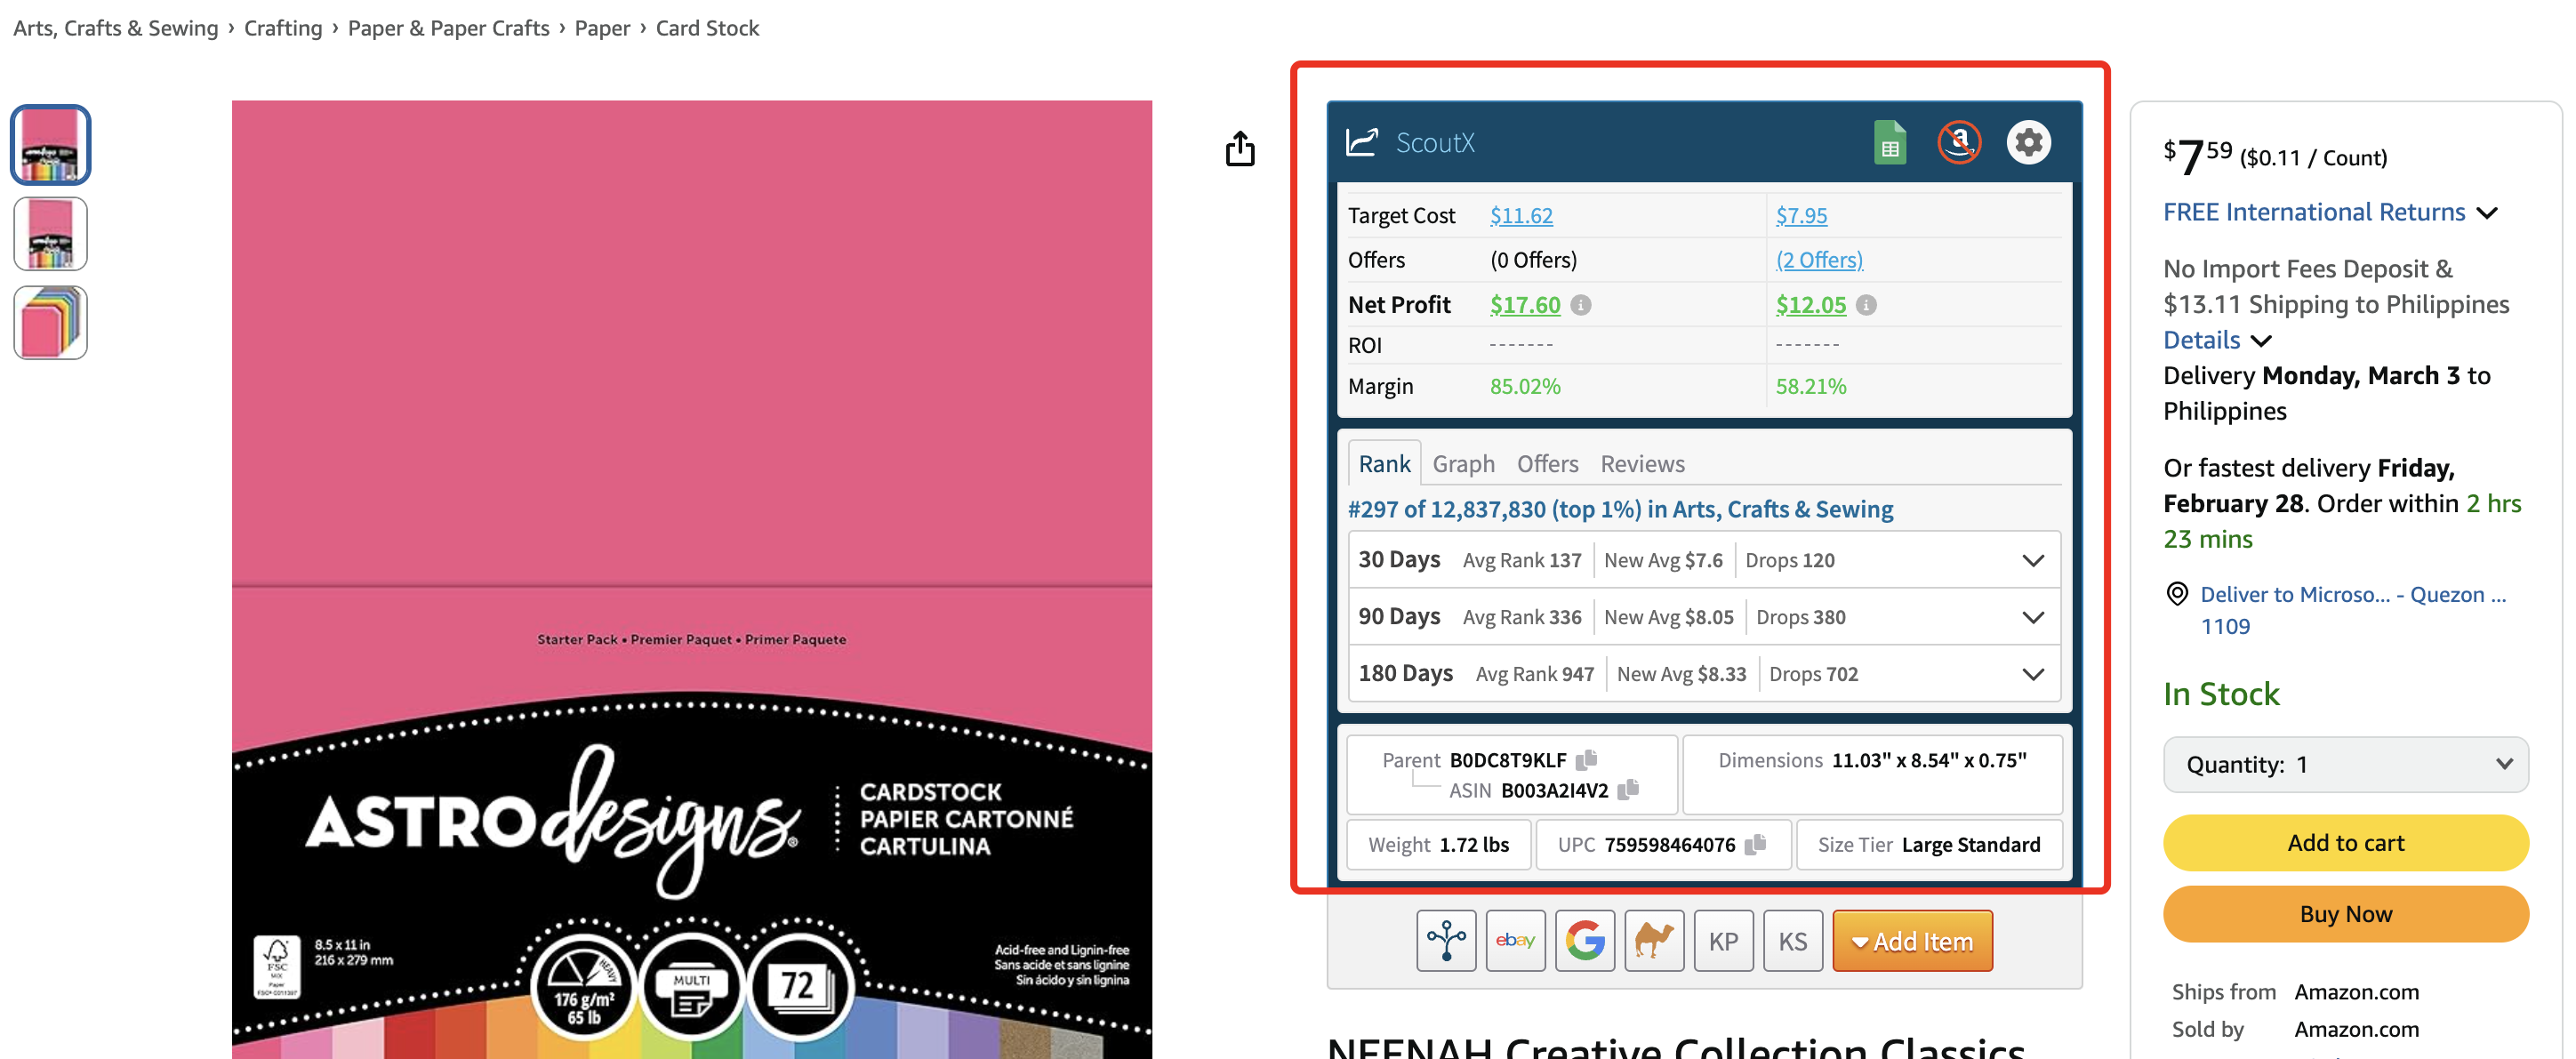The height and width of the screenshot is (1059, 2576).
Task: Switch to the Graph tab
Action: point(1463,464)
